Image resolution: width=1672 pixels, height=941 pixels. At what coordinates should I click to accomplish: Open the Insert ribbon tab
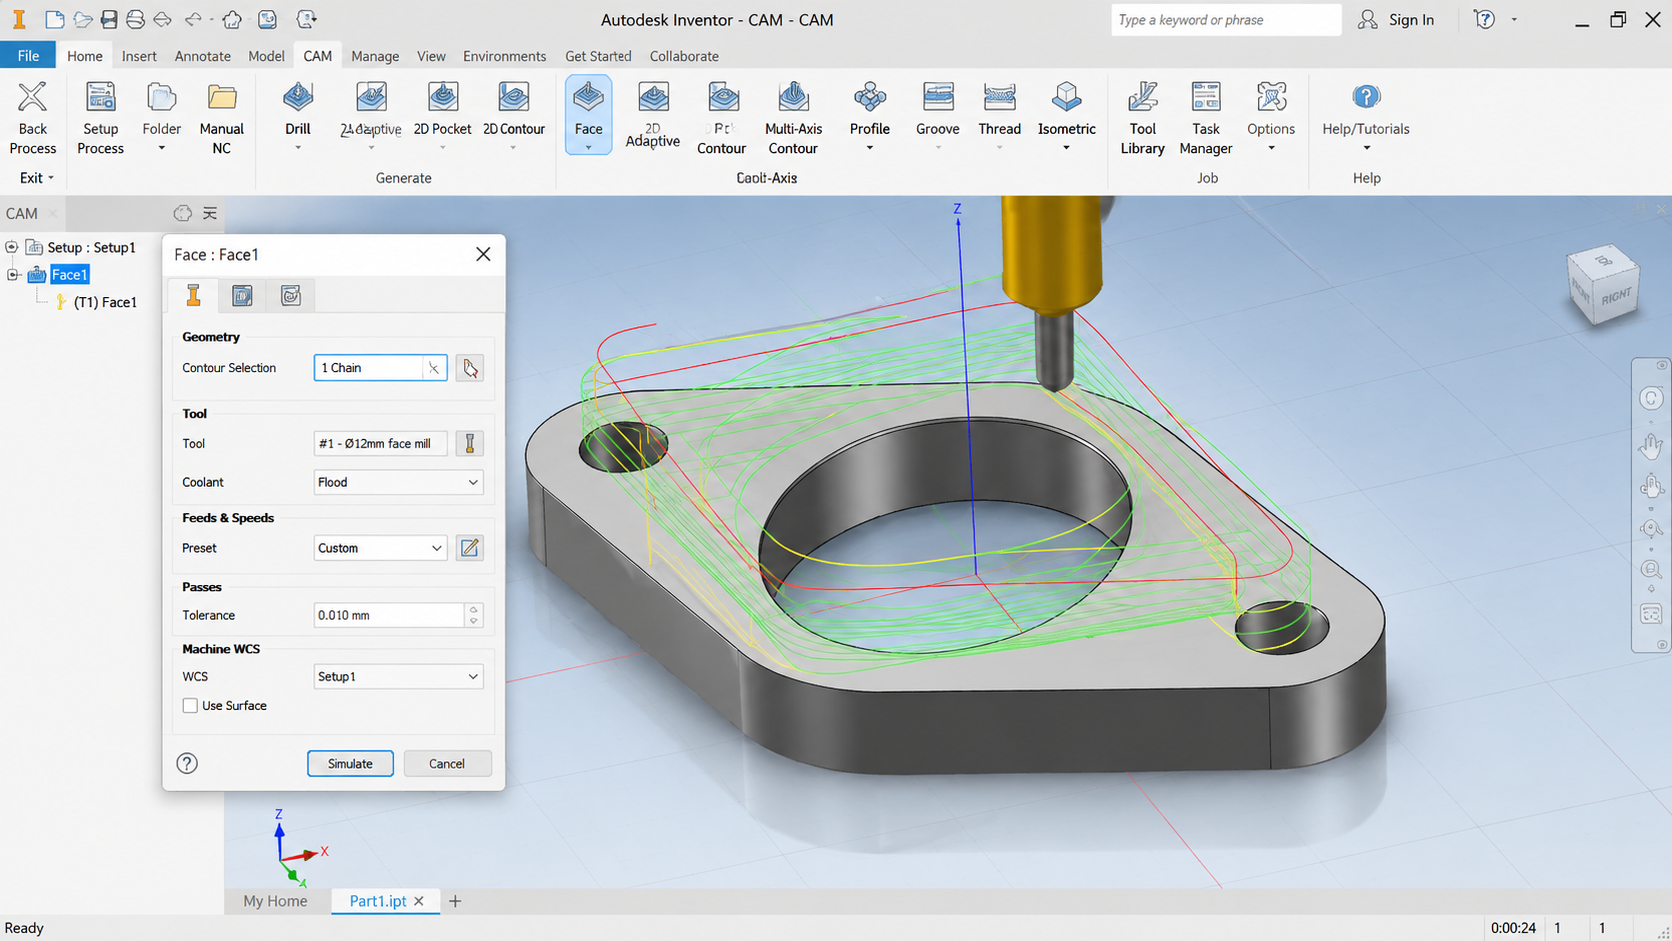click(x=139, y=56)
